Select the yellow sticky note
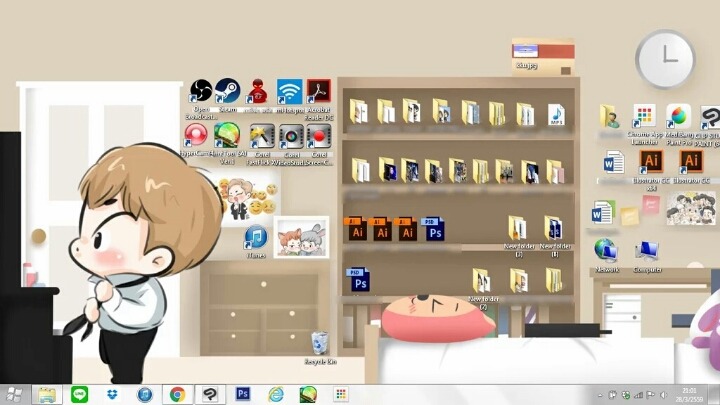 click(x=629, y=215)
